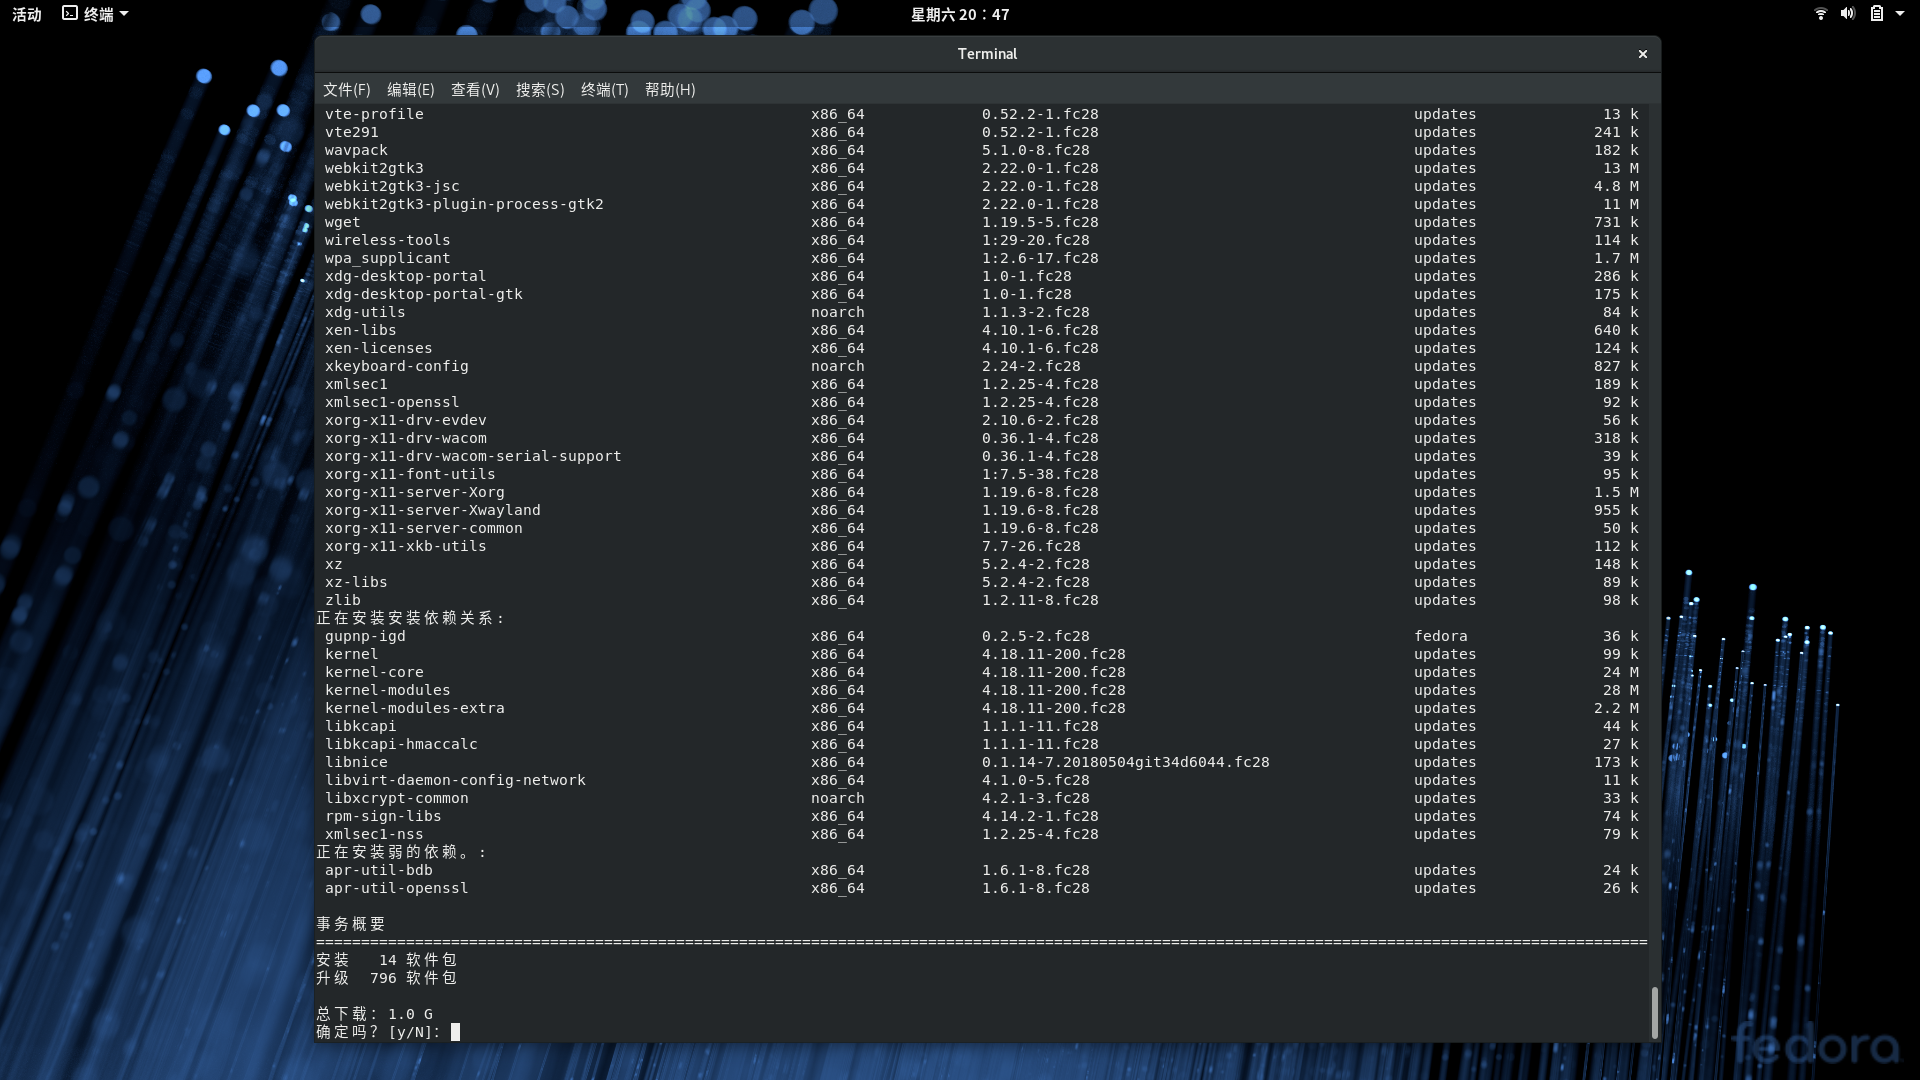Close the Terminal window
This screenshot has height=1080, width=1920.
(x=1642, y=54)
